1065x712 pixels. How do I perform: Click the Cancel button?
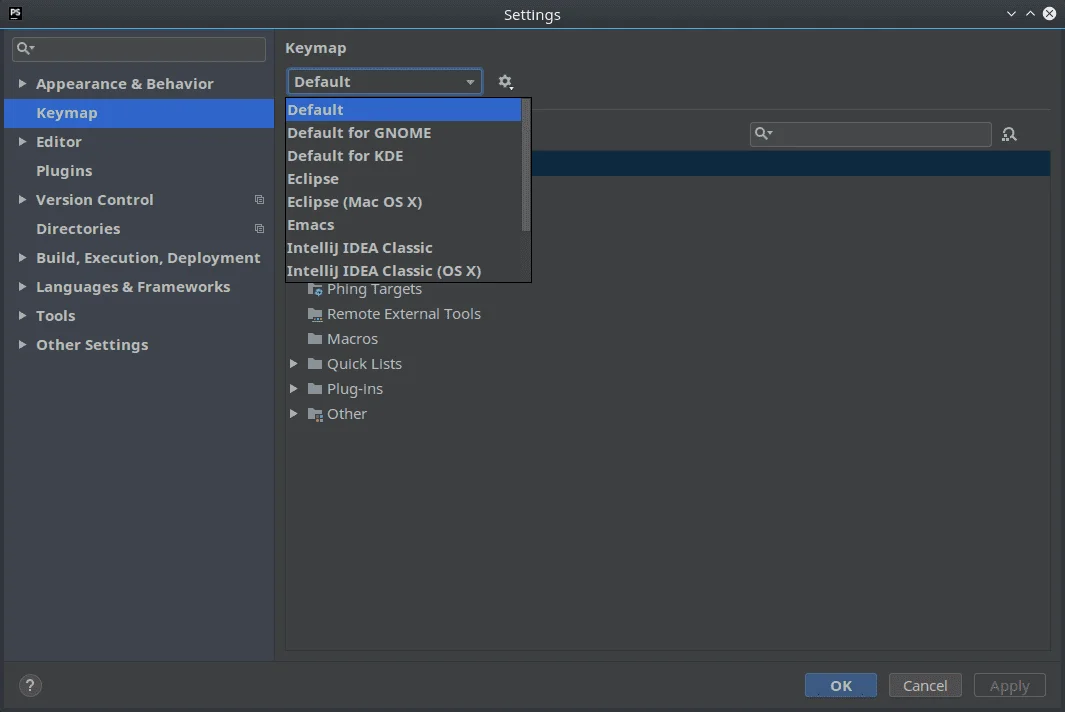924,685
